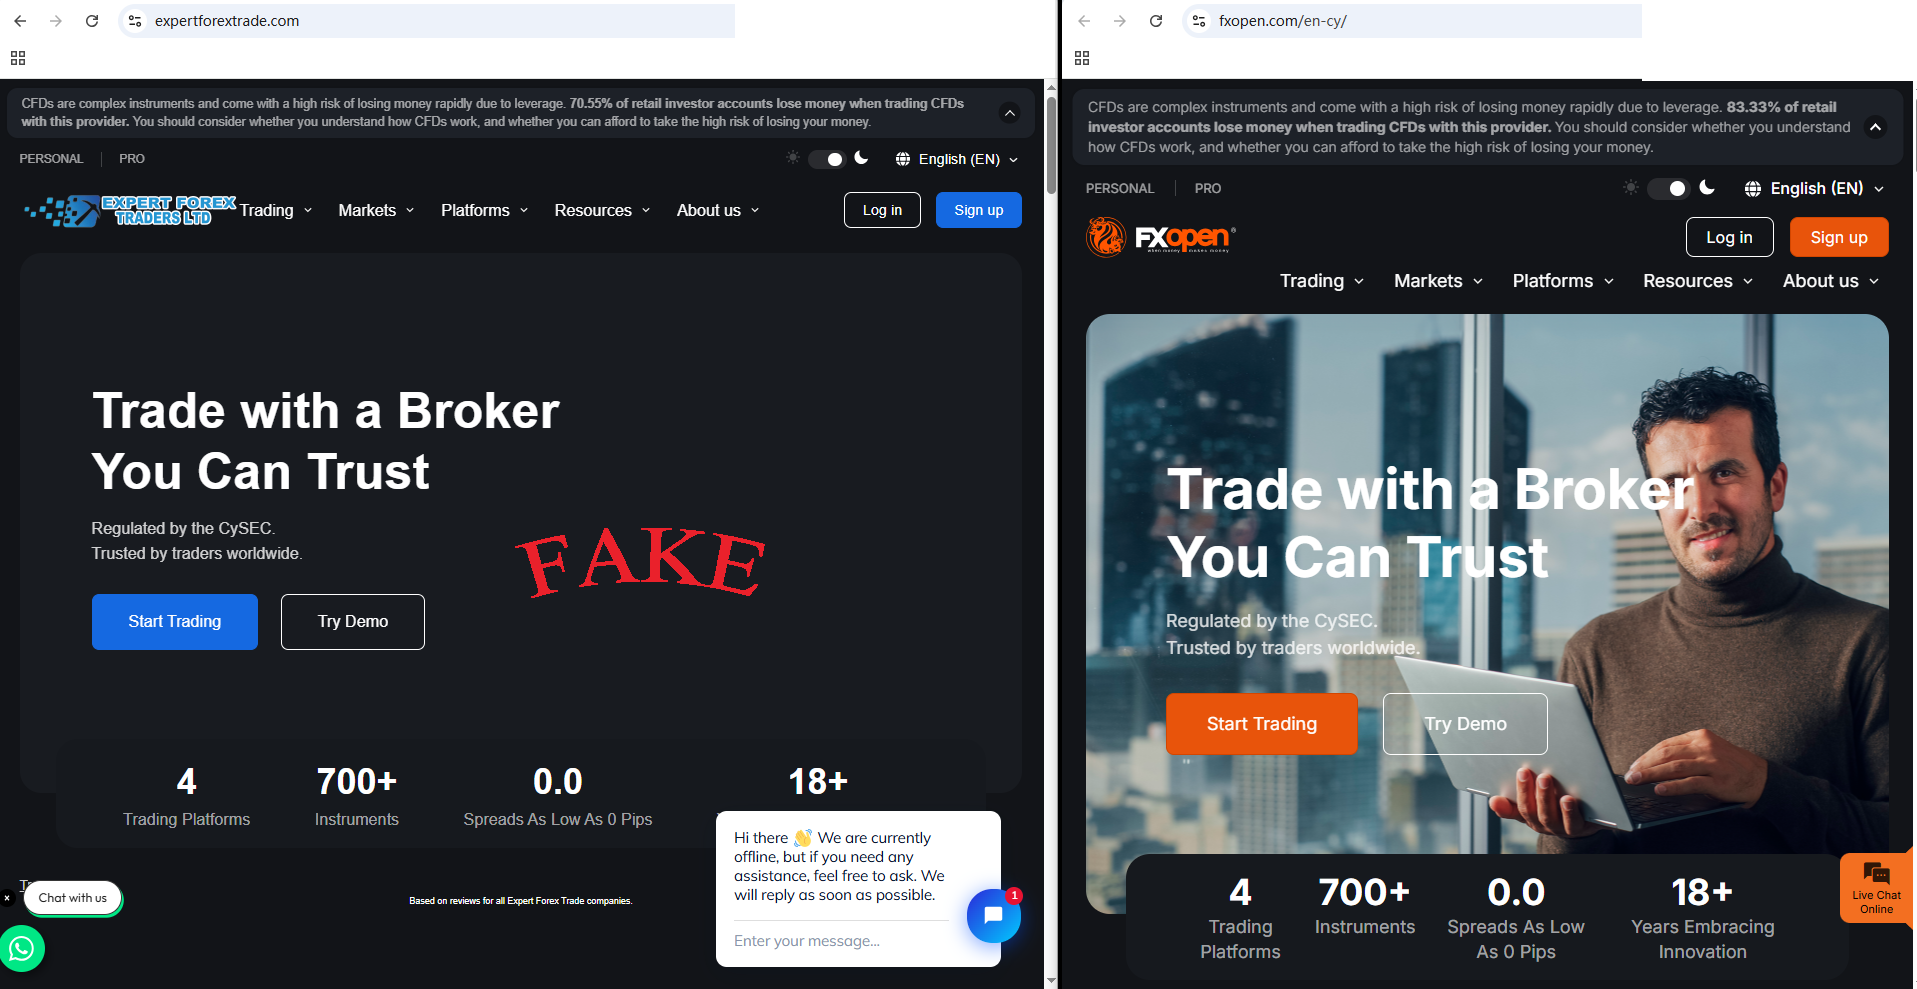
Task: Toggle theme switch on FXOpen site
Action: pyautogui.click(x=1668, y=188)
